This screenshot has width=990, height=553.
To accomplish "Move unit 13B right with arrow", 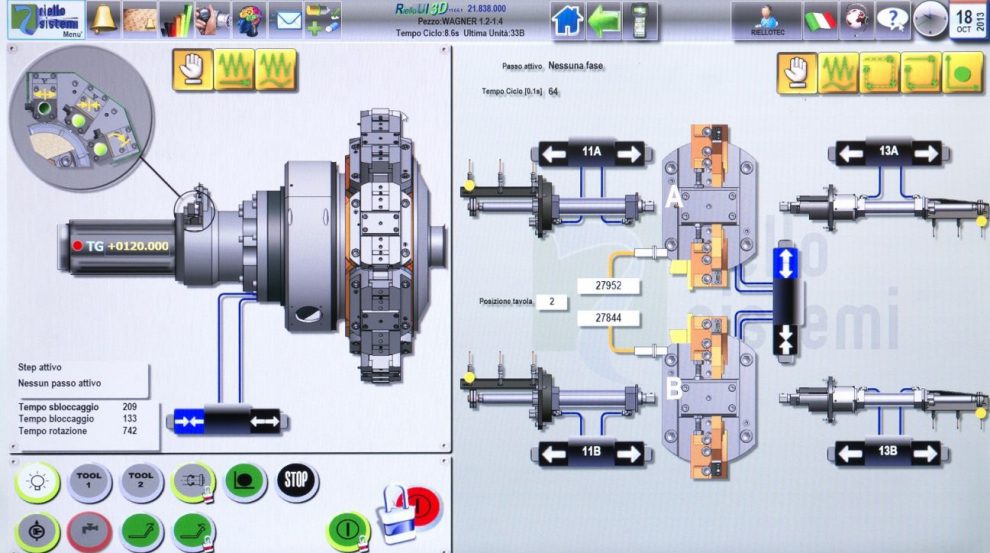I will pos(925,453).
